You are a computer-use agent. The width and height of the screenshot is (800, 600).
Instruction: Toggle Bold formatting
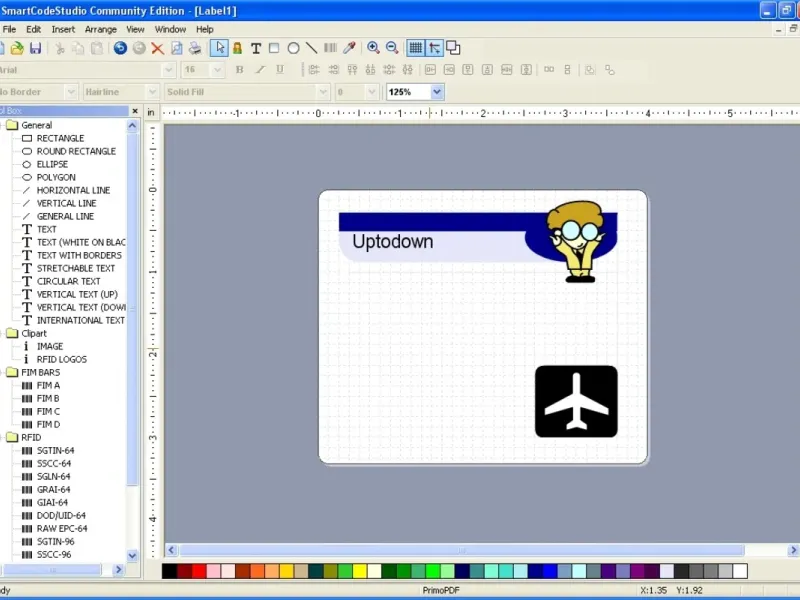pos(239,70)
